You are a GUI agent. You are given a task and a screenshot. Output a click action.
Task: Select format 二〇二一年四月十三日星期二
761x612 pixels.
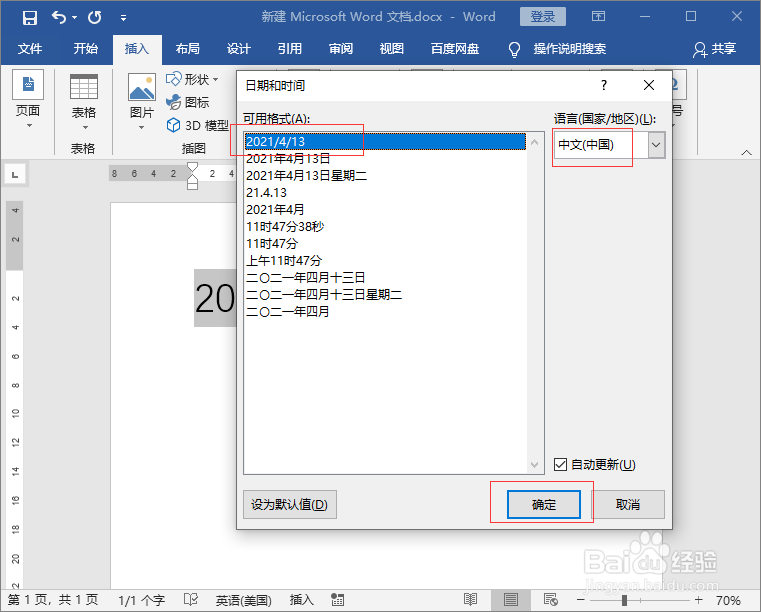pos(385,294)
